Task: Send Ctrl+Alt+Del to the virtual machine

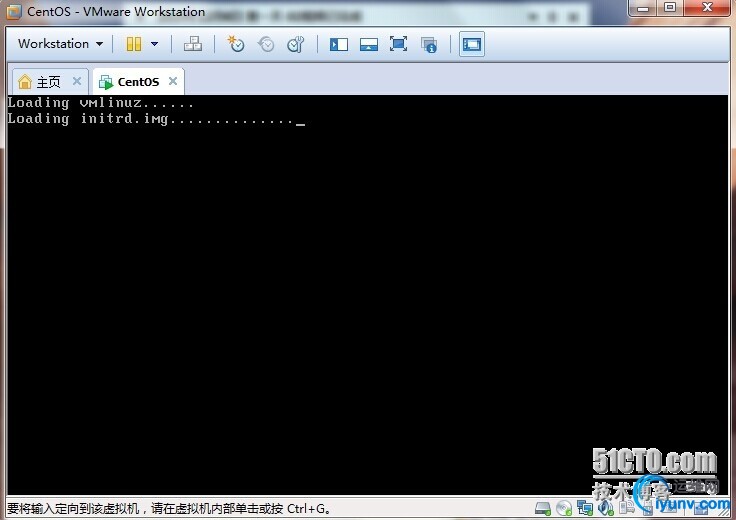Action: [x=193, y=44]
